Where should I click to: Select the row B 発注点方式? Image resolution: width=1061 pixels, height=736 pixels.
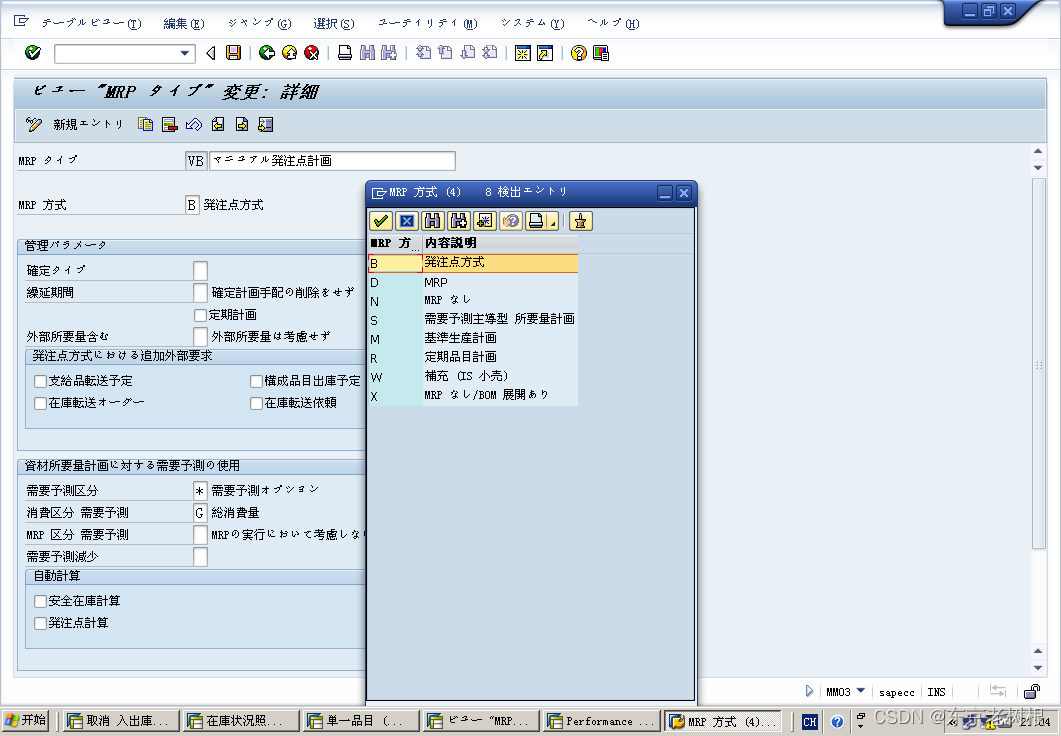pos(473,263)
